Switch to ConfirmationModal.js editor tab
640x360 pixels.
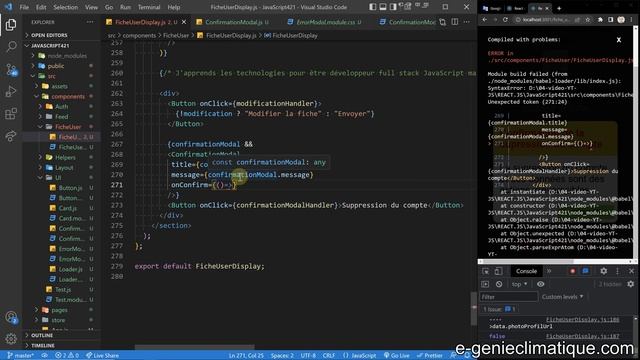(234, 22)
